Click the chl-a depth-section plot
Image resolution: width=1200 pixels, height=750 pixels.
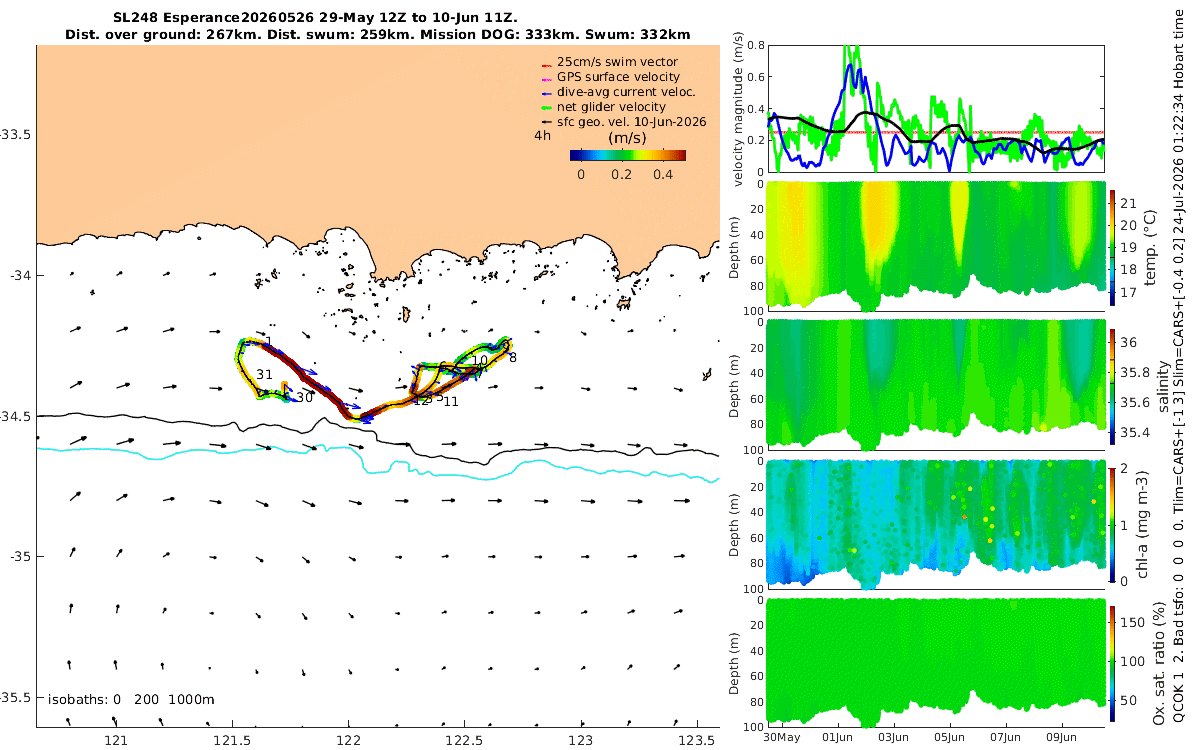pyautogui.click(x=936, y=523)
